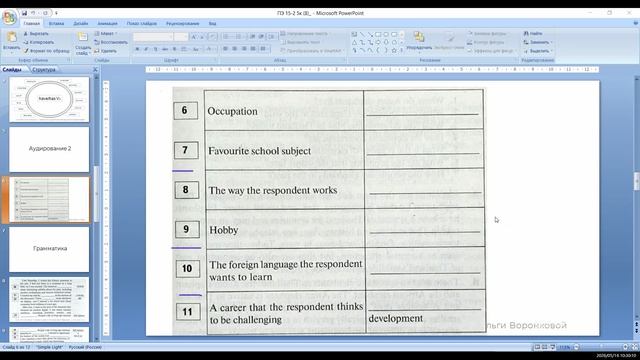Copy selection with Копировать
The height and width of the screenshot is (360, 640).
tap(38, 42)
